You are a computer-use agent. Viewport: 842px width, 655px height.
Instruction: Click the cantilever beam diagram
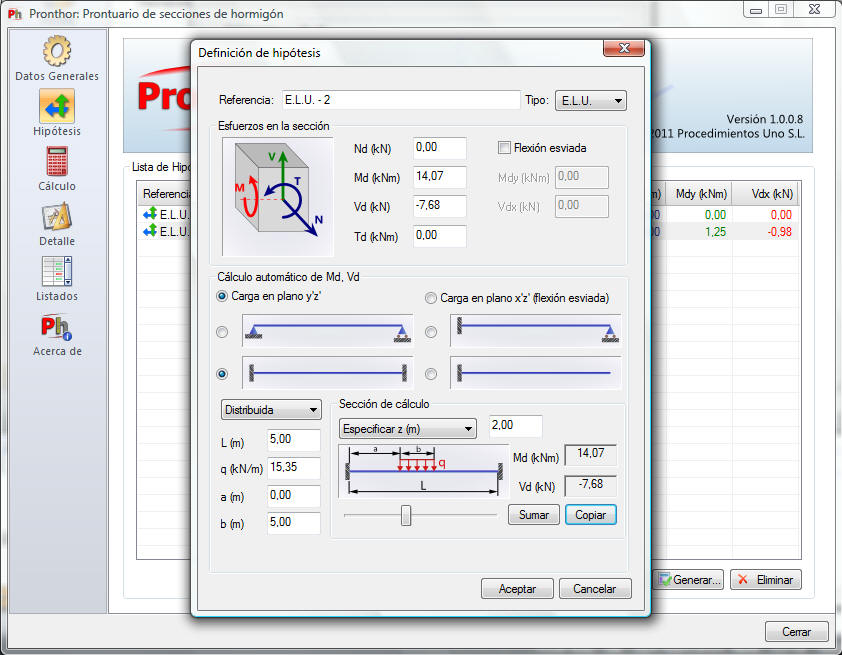tap(535, 373)
